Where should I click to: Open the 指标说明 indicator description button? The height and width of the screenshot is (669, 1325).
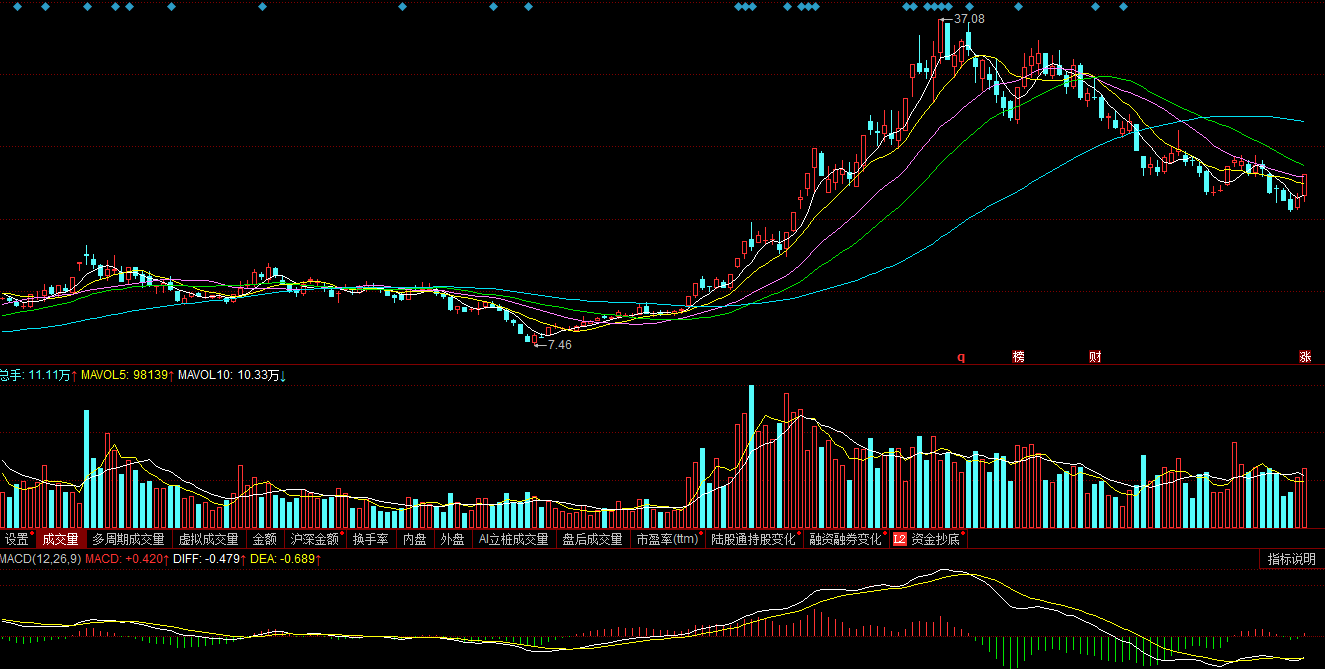[1291, 559]
